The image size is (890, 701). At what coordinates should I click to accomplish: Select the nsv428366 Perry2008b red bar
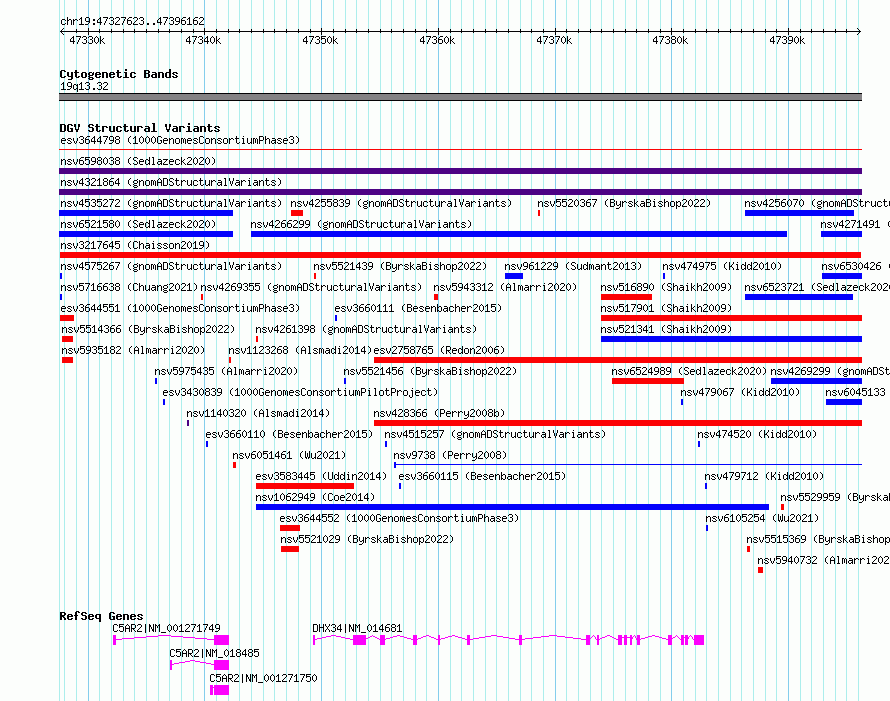[x=618, y=423]
